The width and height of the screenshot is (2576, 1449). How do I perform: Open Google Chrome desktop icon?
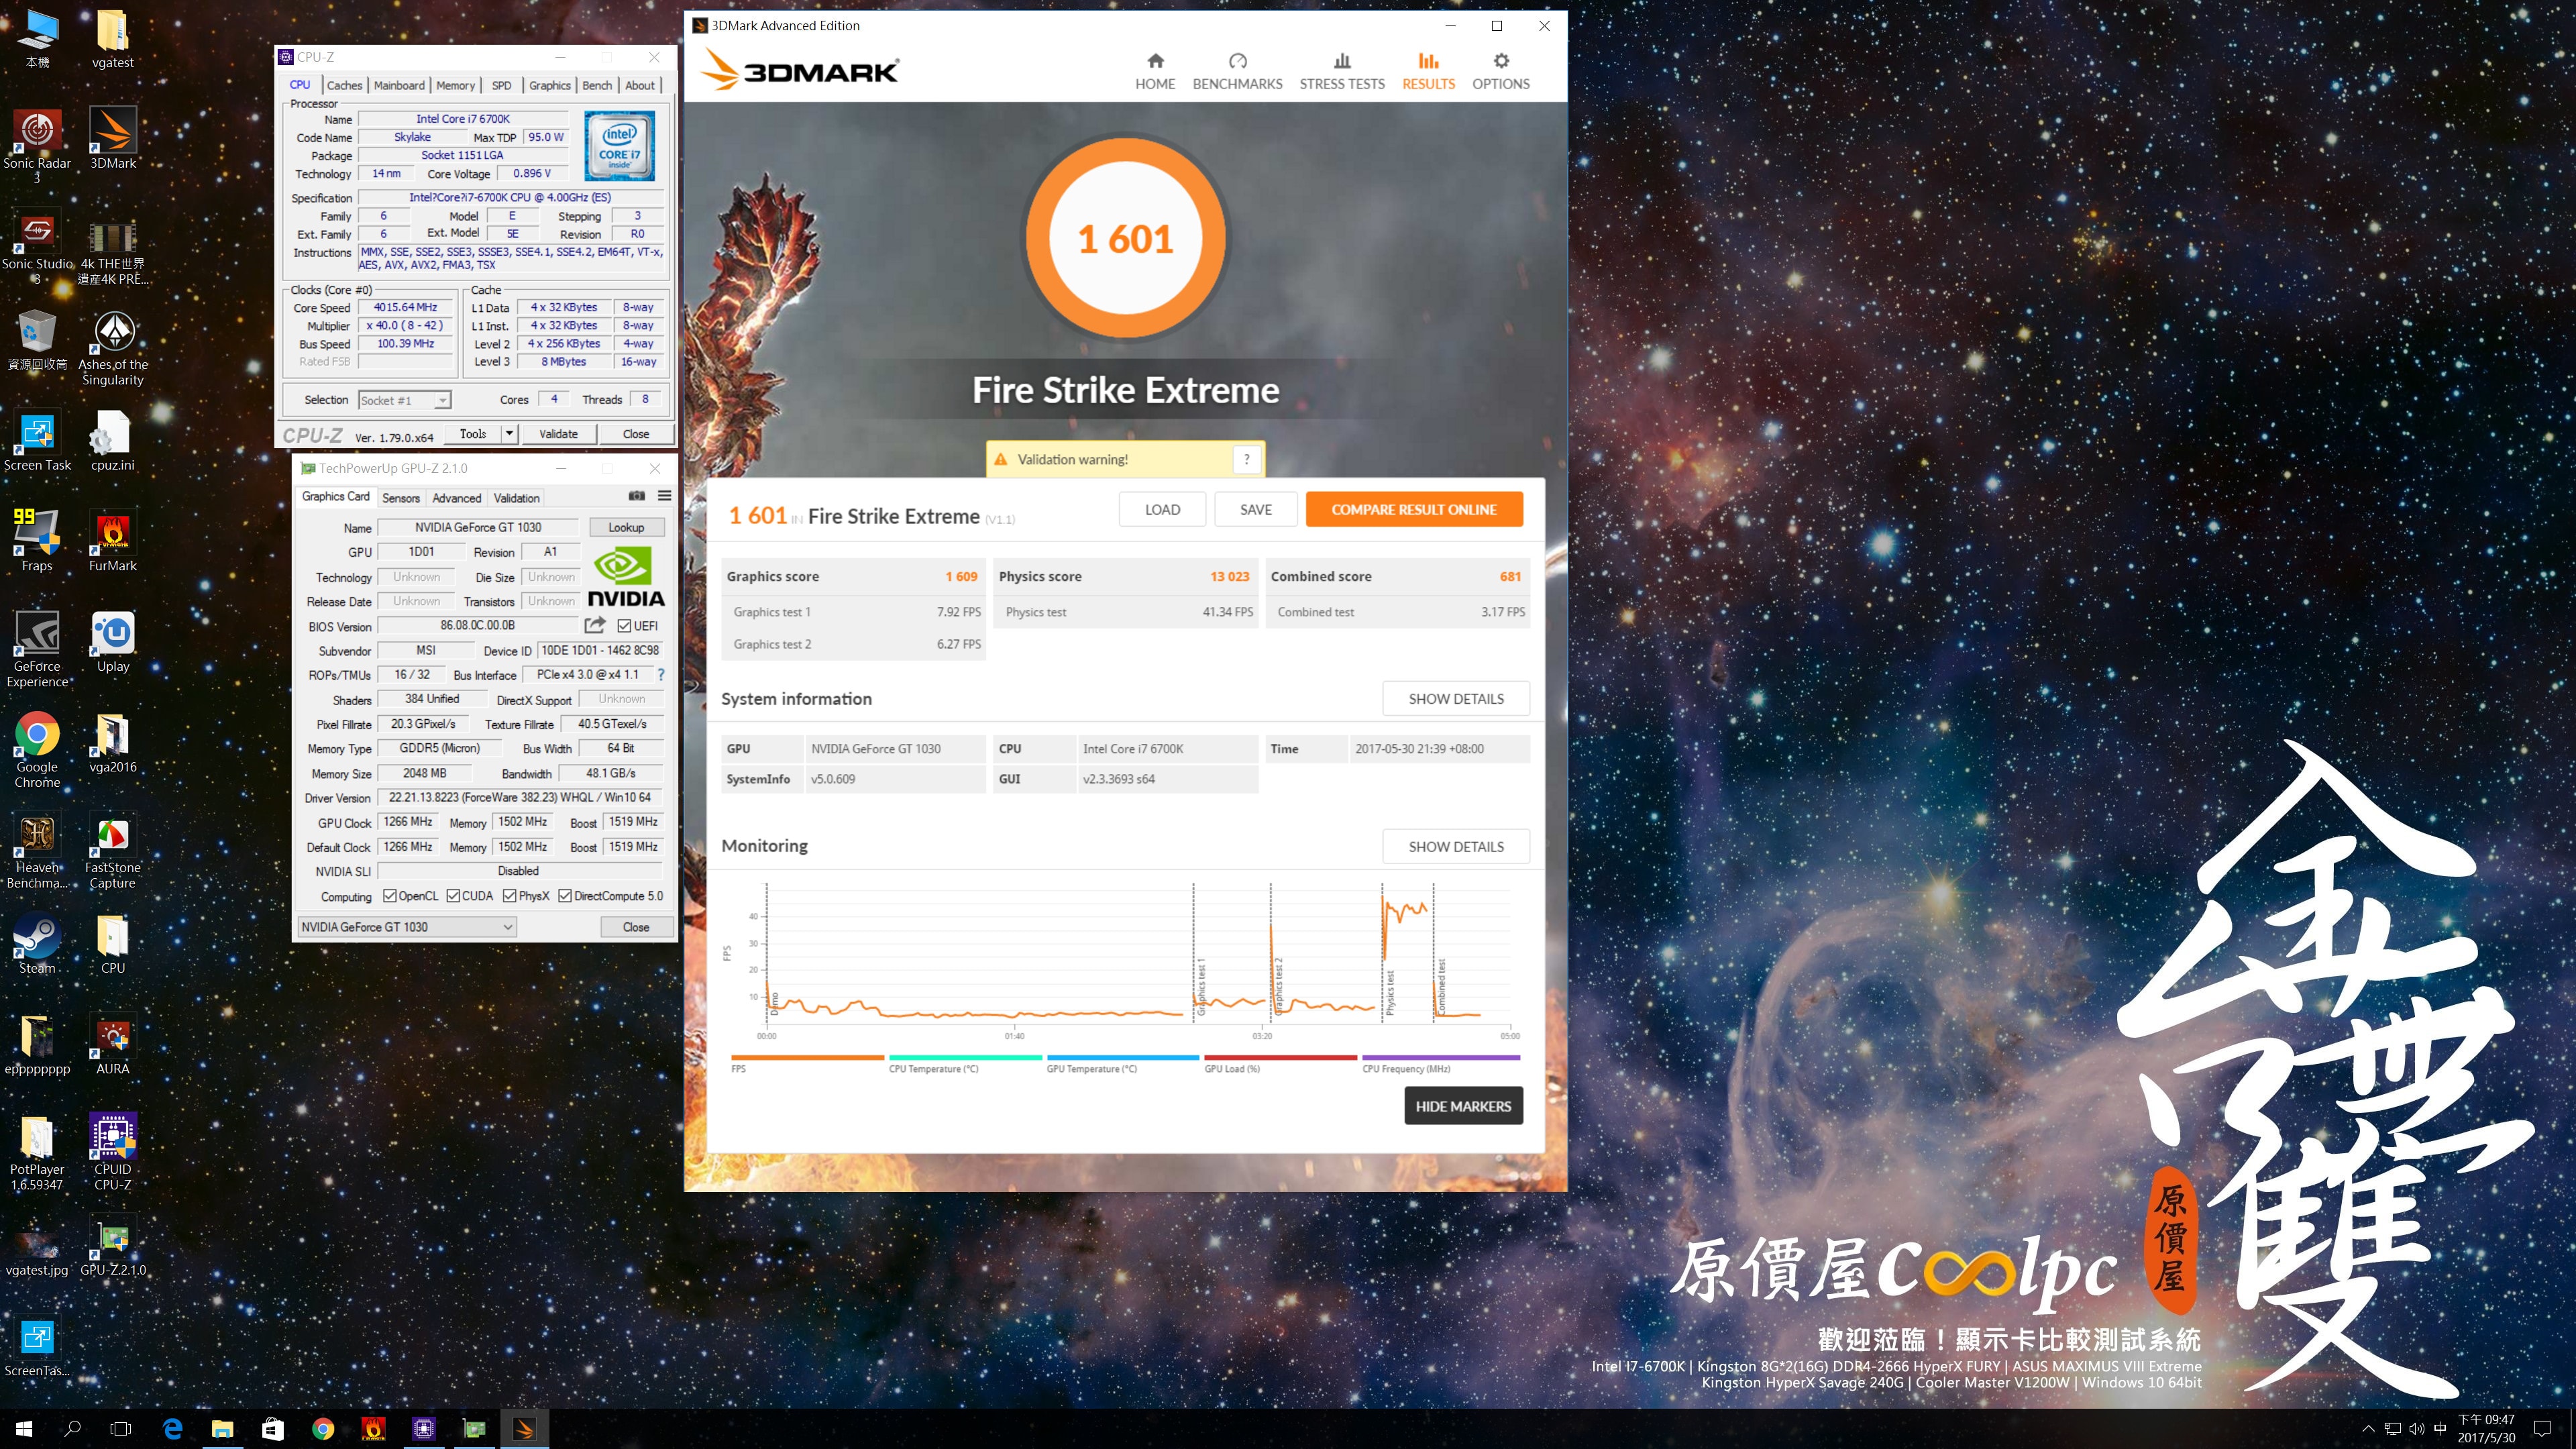click(x=37, y=750)
